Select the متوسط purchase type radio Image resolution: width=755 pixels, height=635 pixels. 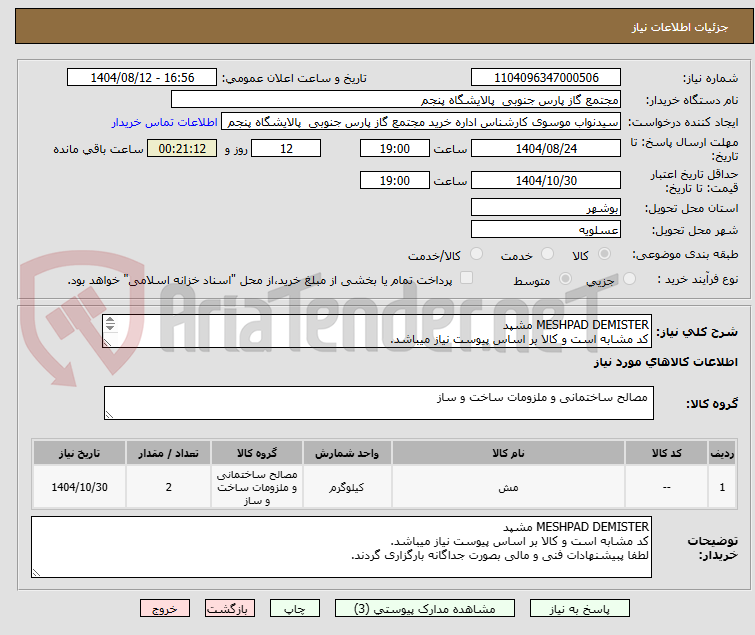point(565,279)
